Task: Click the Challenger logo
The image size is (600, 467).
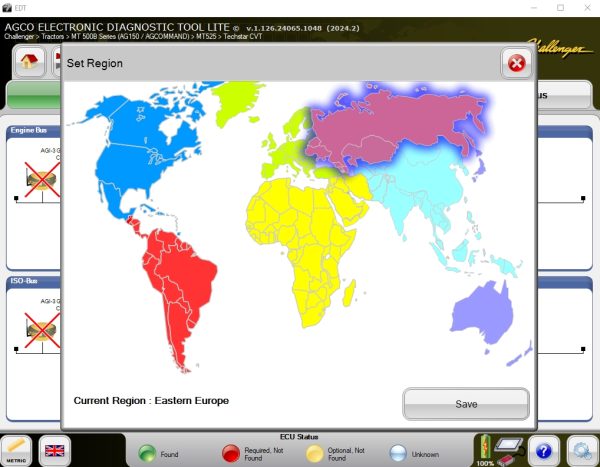Action: pyautogui.click(x=562, y=49)
